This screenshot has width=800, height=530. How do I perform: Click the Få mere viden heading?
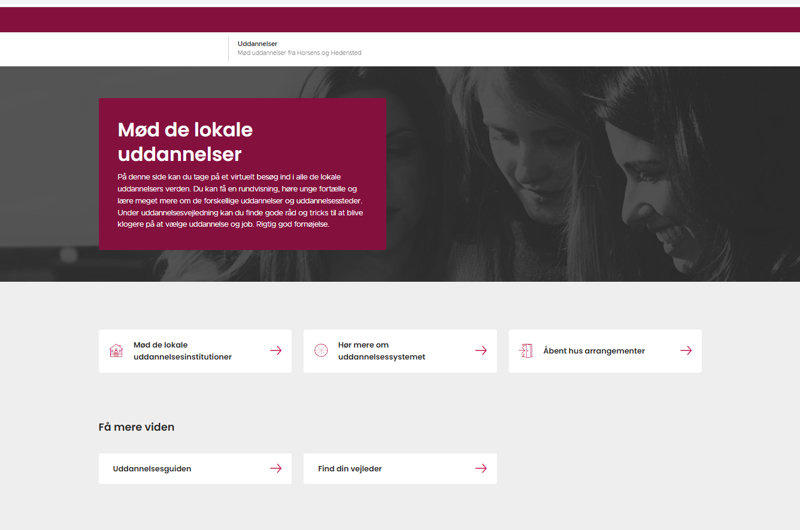tap(136, 427)
